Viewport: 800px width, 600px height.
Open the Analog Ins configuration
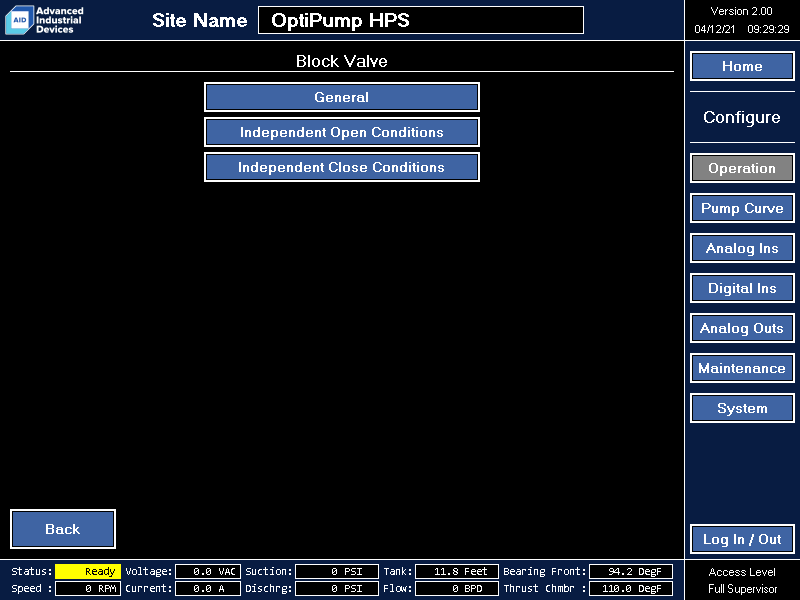click(x=742, y=248)
